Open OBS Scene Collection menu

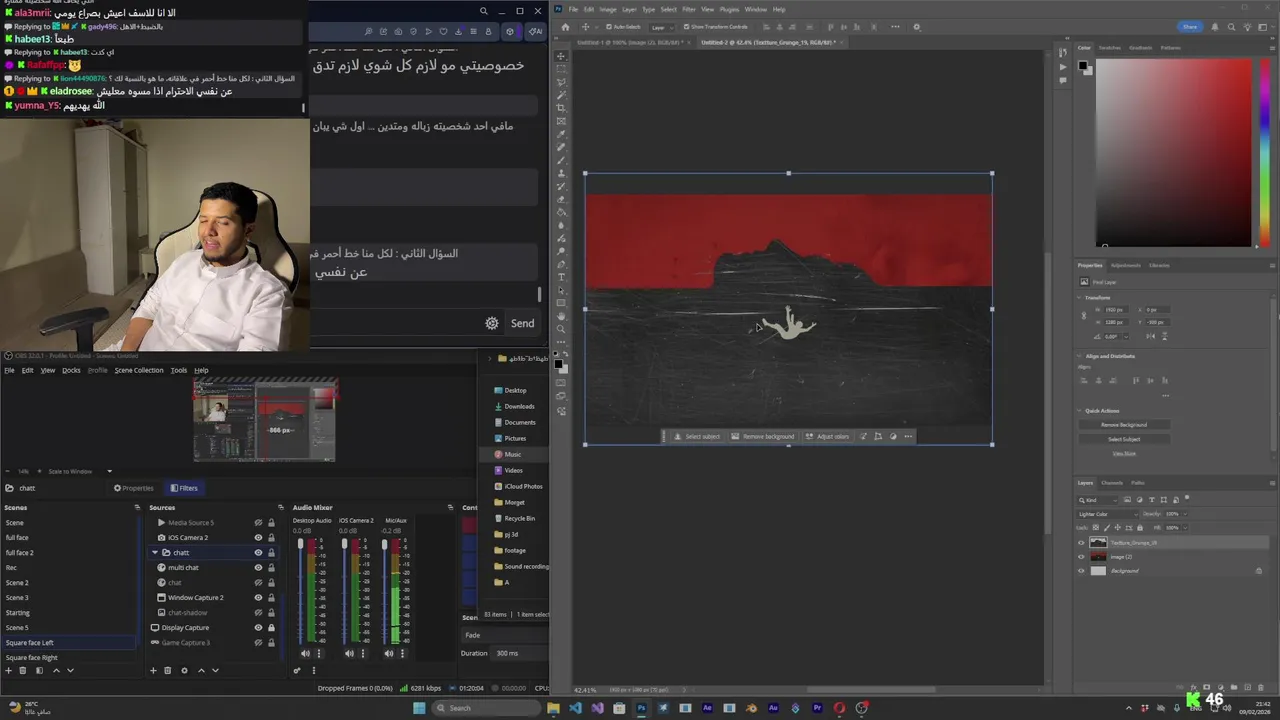coord(139,370)
